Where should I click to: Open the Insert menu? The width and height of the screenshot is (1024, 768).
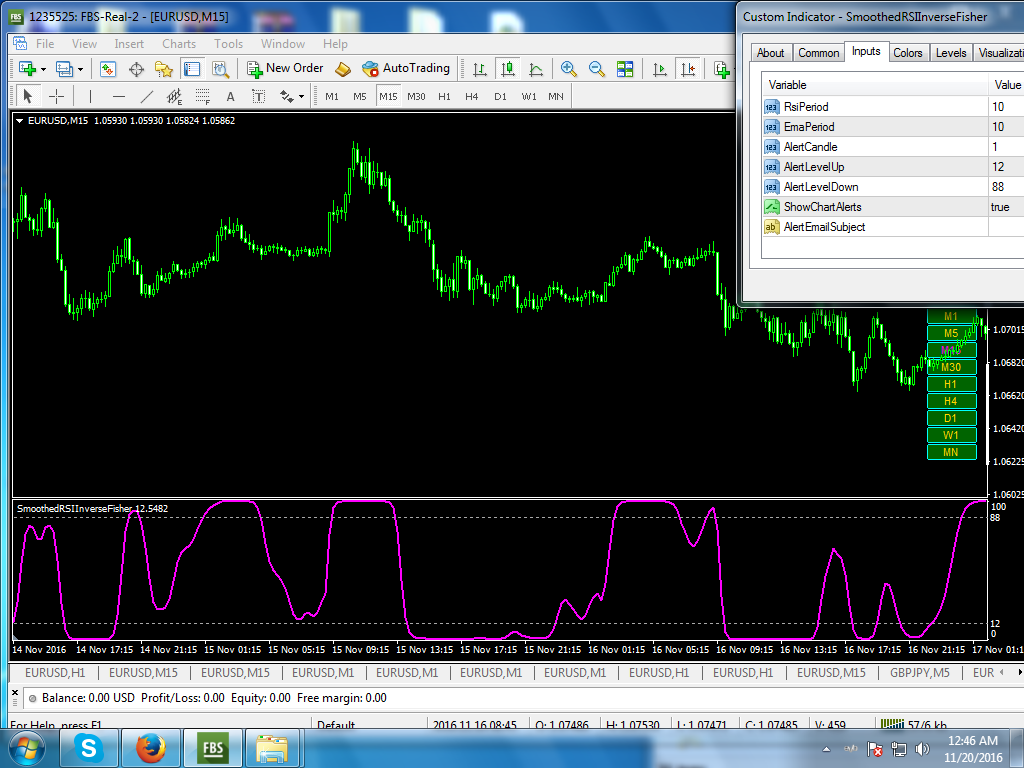pyautogui.click(x=129, y=44)
